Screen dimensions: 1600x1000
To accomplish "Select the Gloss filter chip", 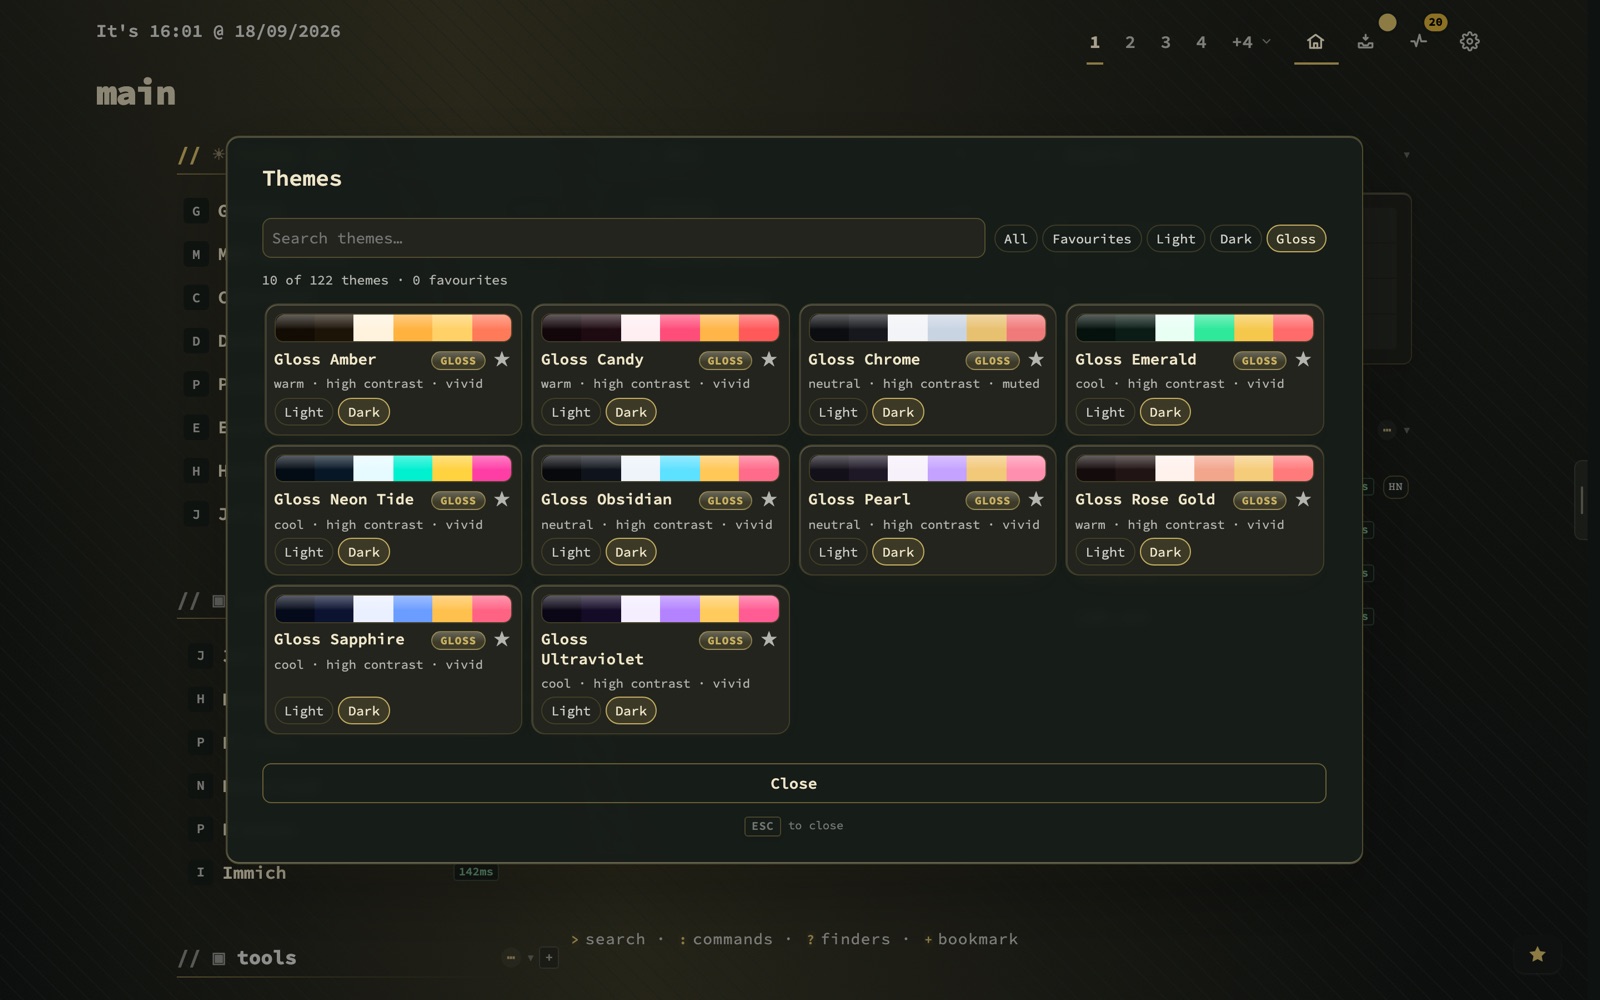I will 1296,239.
